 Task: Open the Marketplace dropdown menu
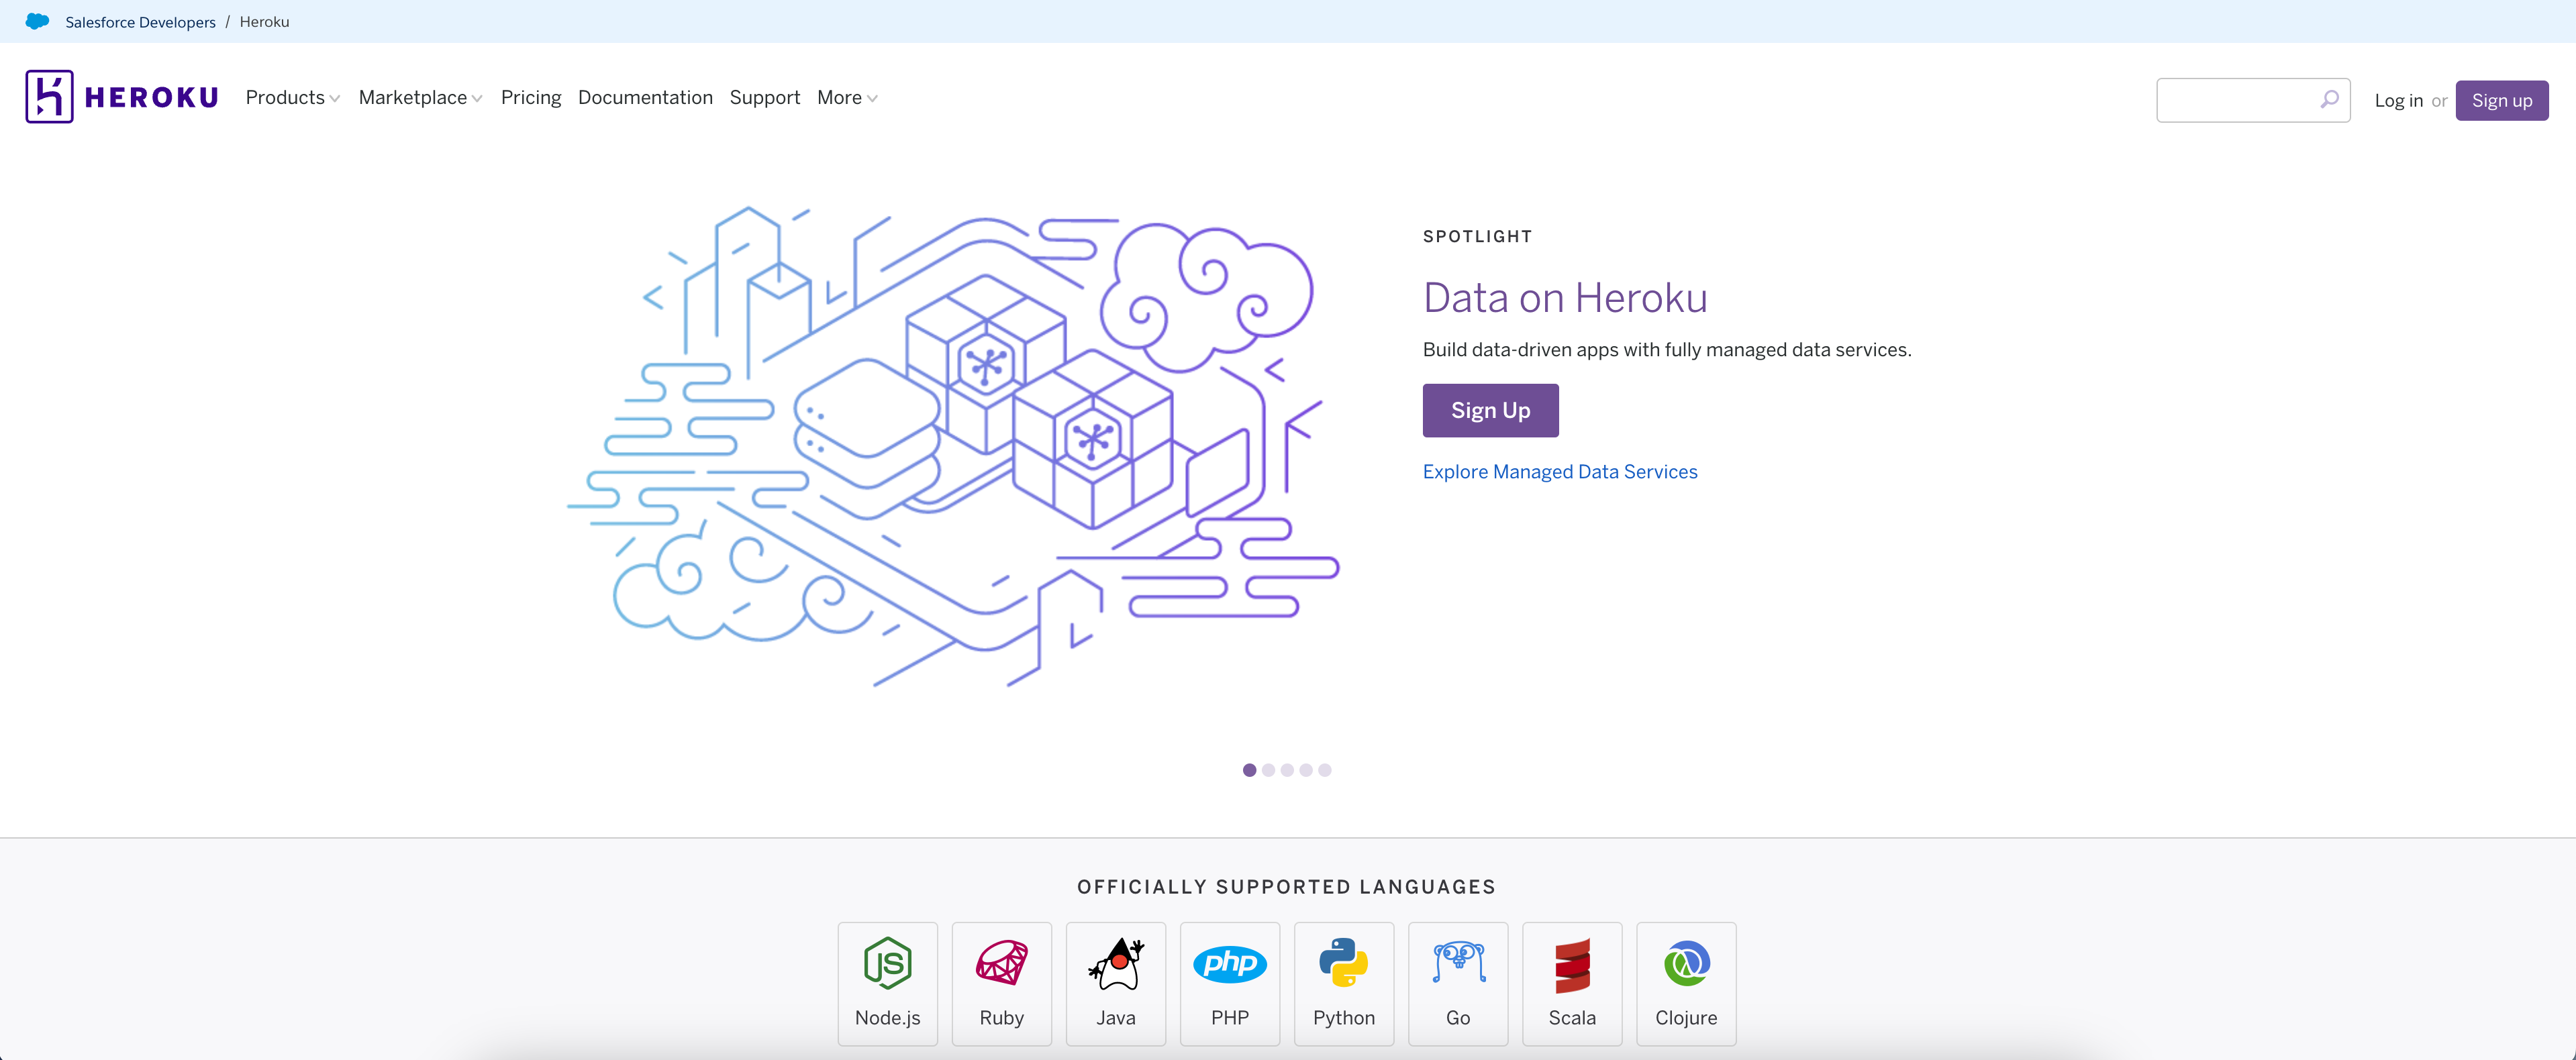point(420,97)
